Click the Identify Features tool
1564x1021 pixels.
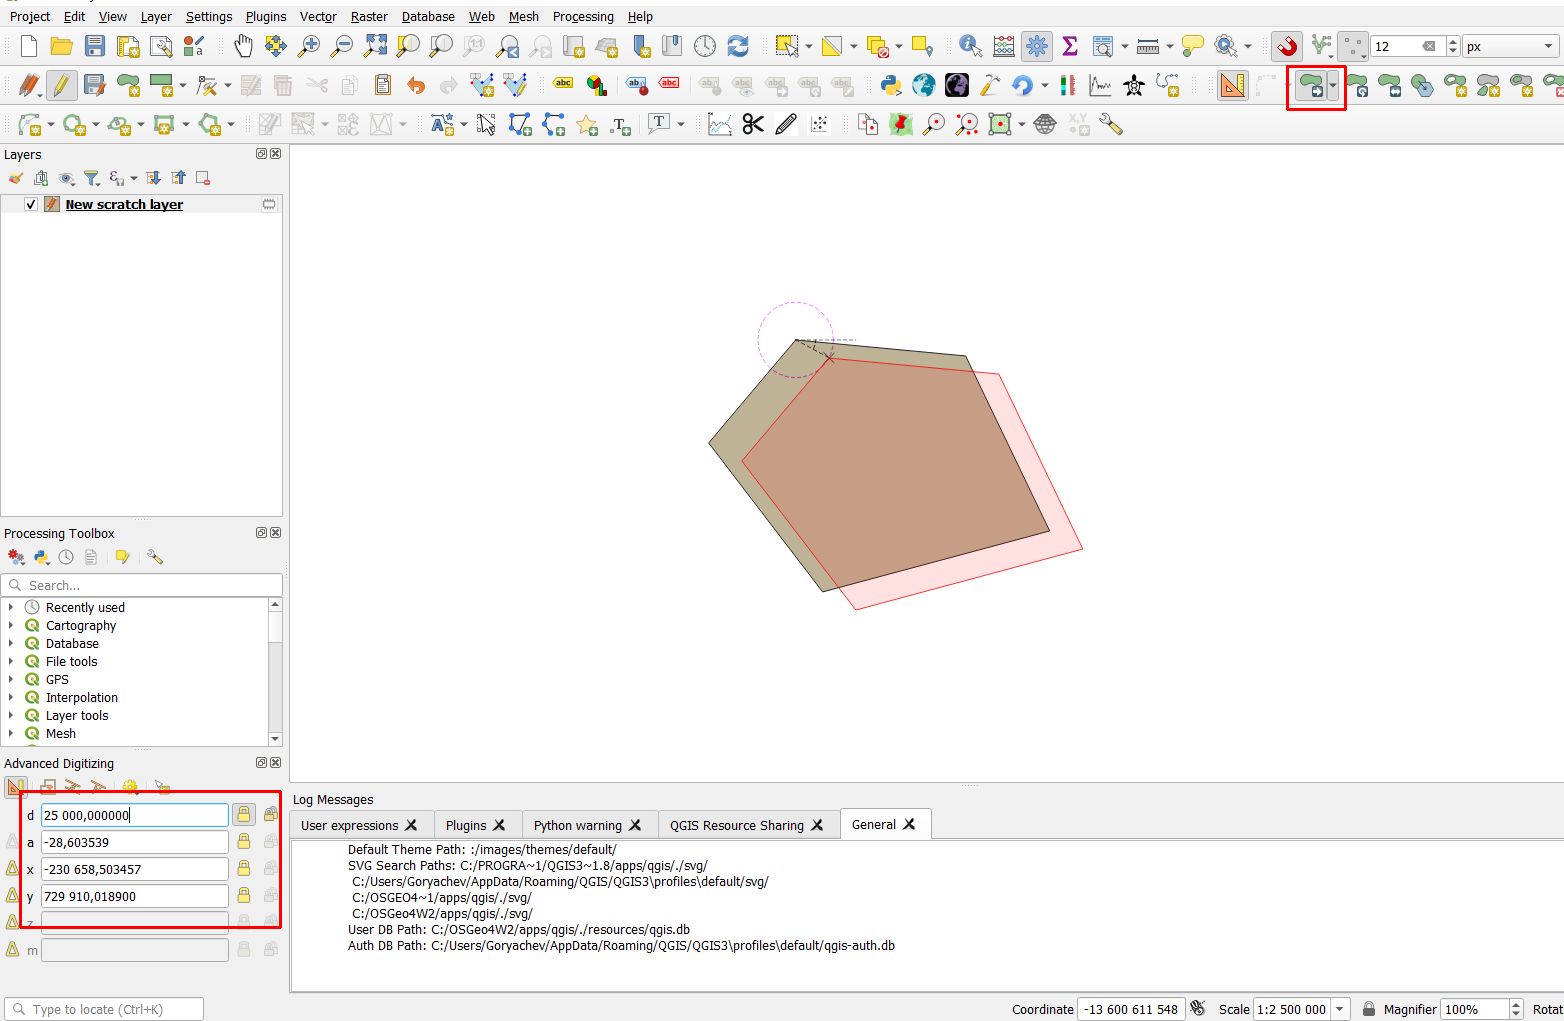(969, 46)
